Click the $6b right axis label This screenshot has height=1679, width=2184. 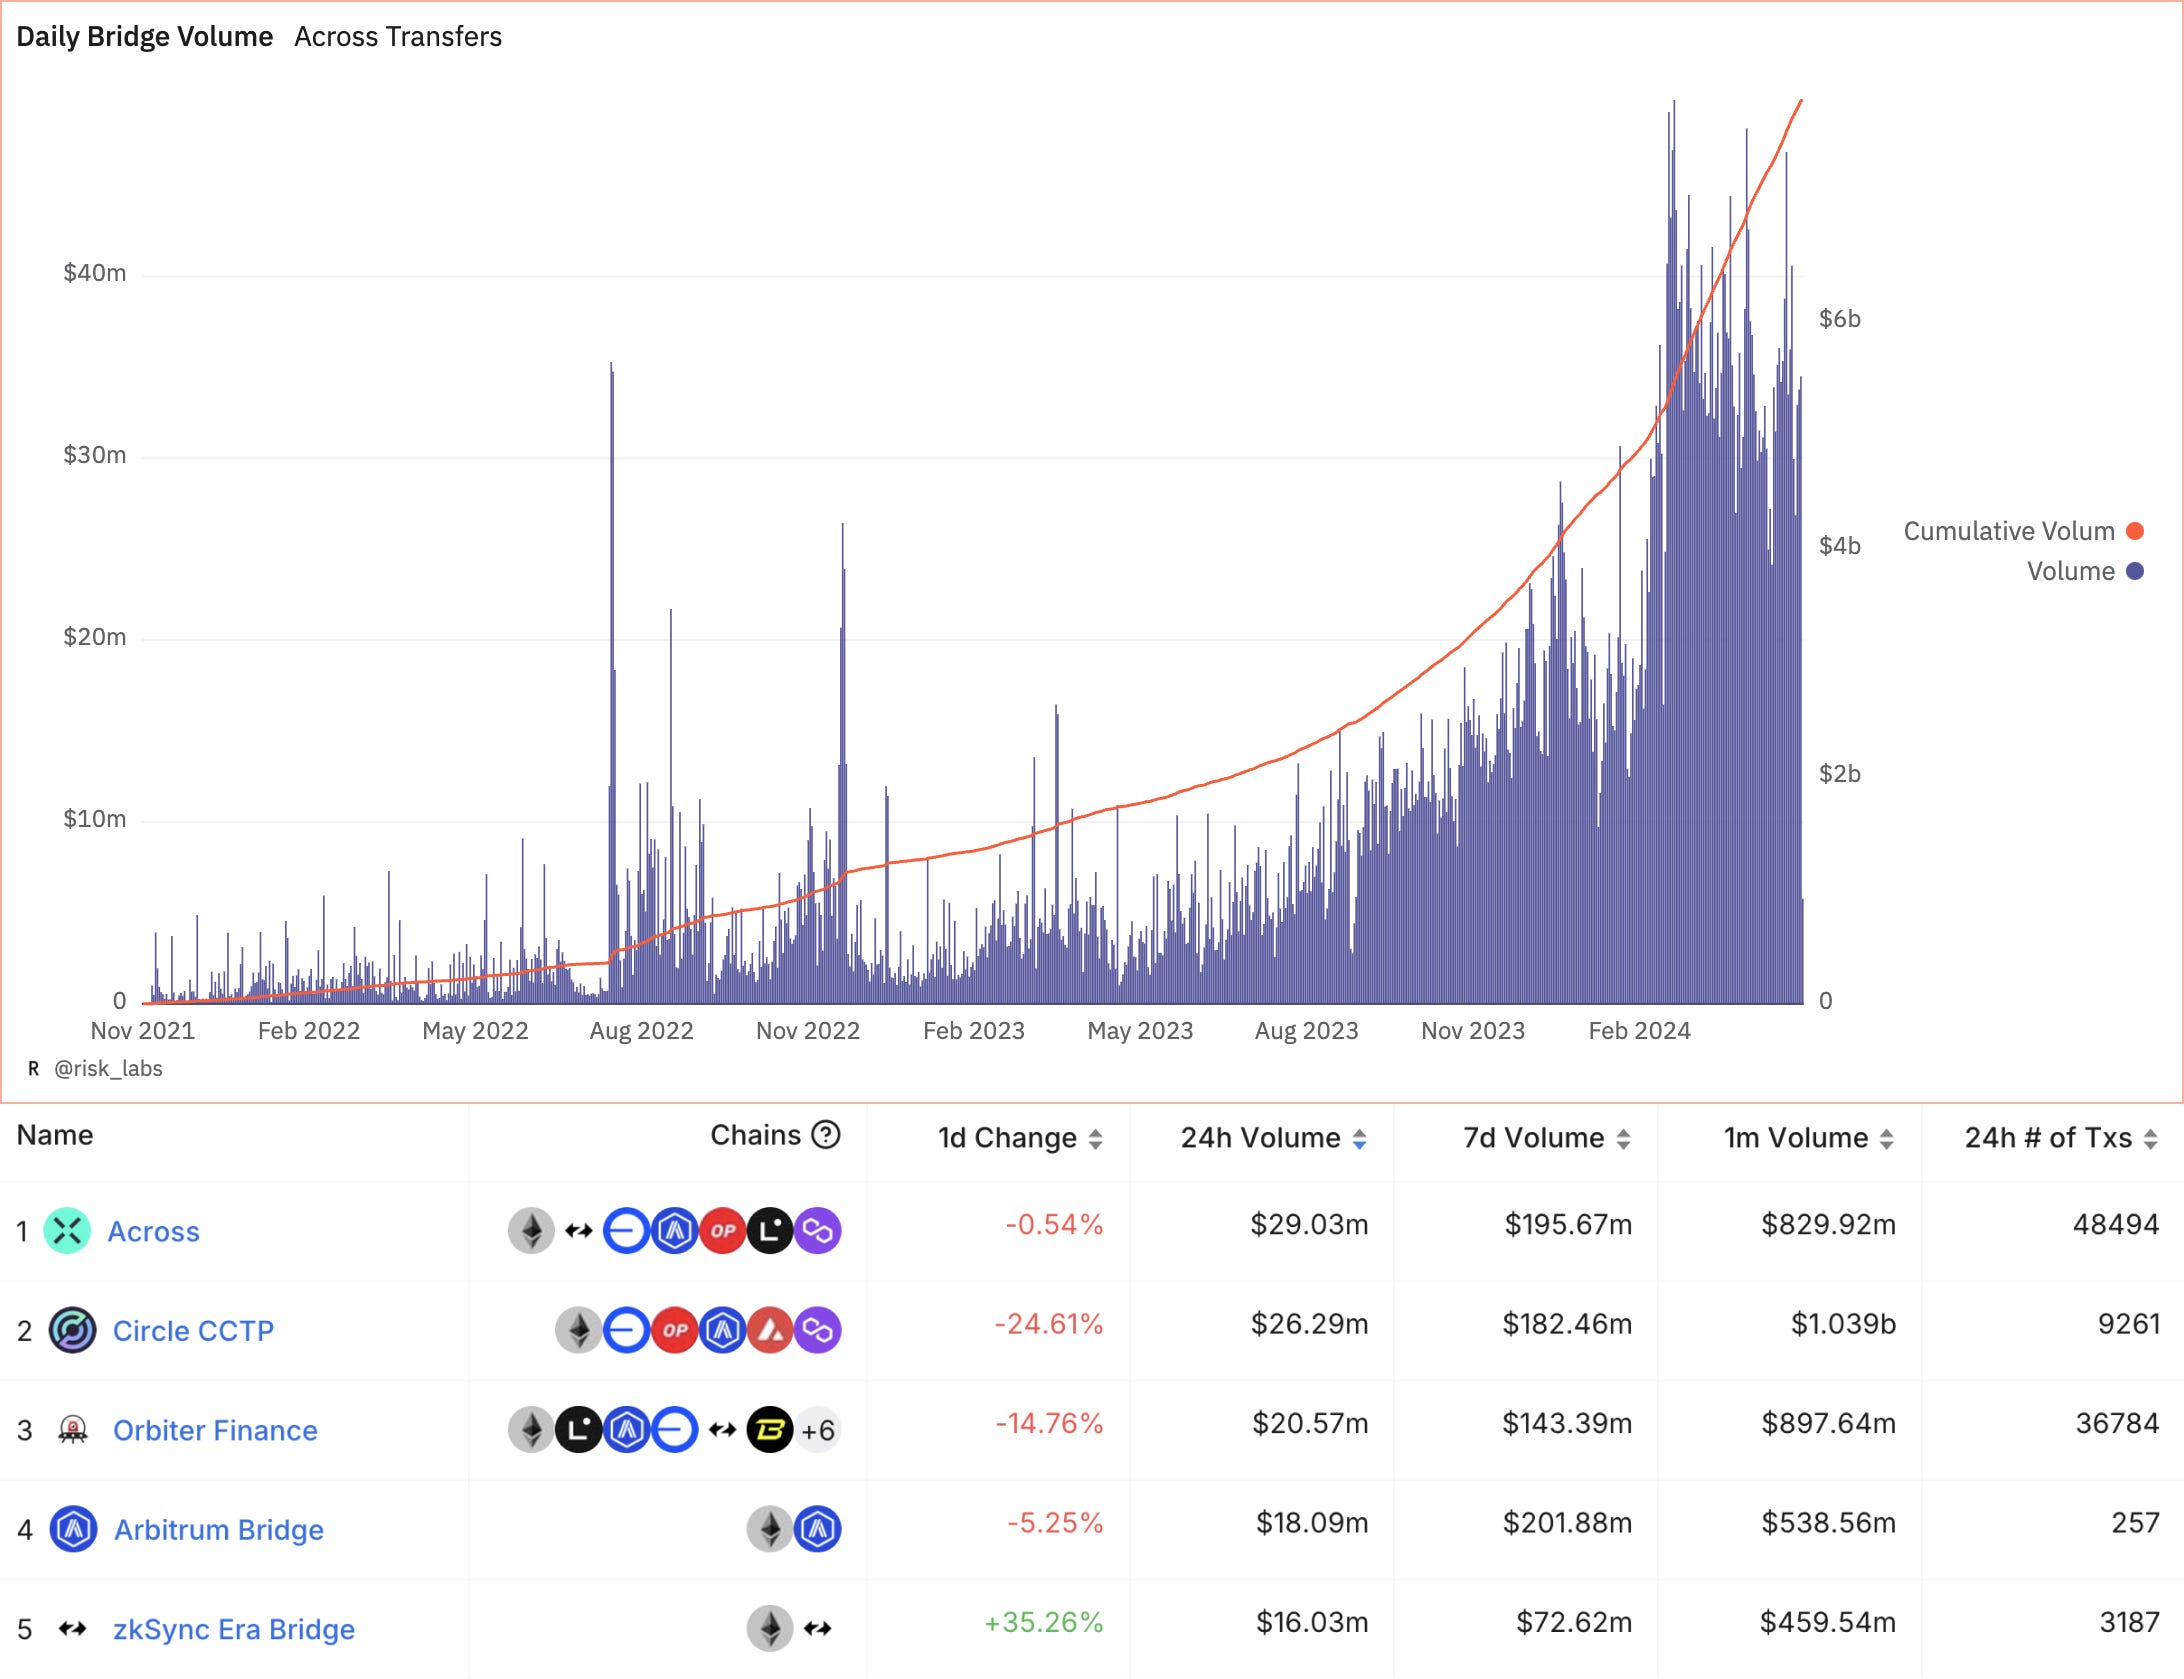[x=1840, y=319]
